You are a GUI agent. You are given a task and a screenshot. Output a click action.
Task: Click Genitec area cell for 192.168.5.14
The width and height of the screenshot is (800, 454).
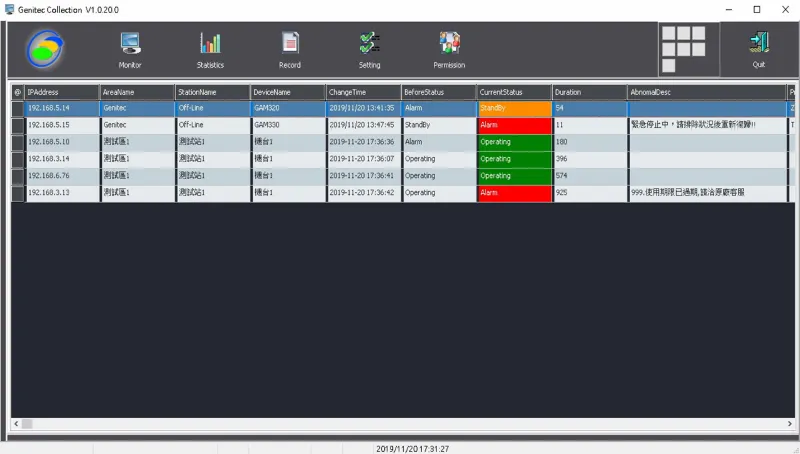coord(137,108)
